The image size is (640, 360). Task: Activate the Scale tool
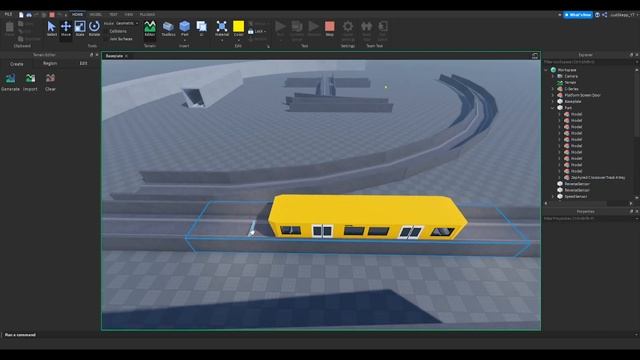point(80,28)
